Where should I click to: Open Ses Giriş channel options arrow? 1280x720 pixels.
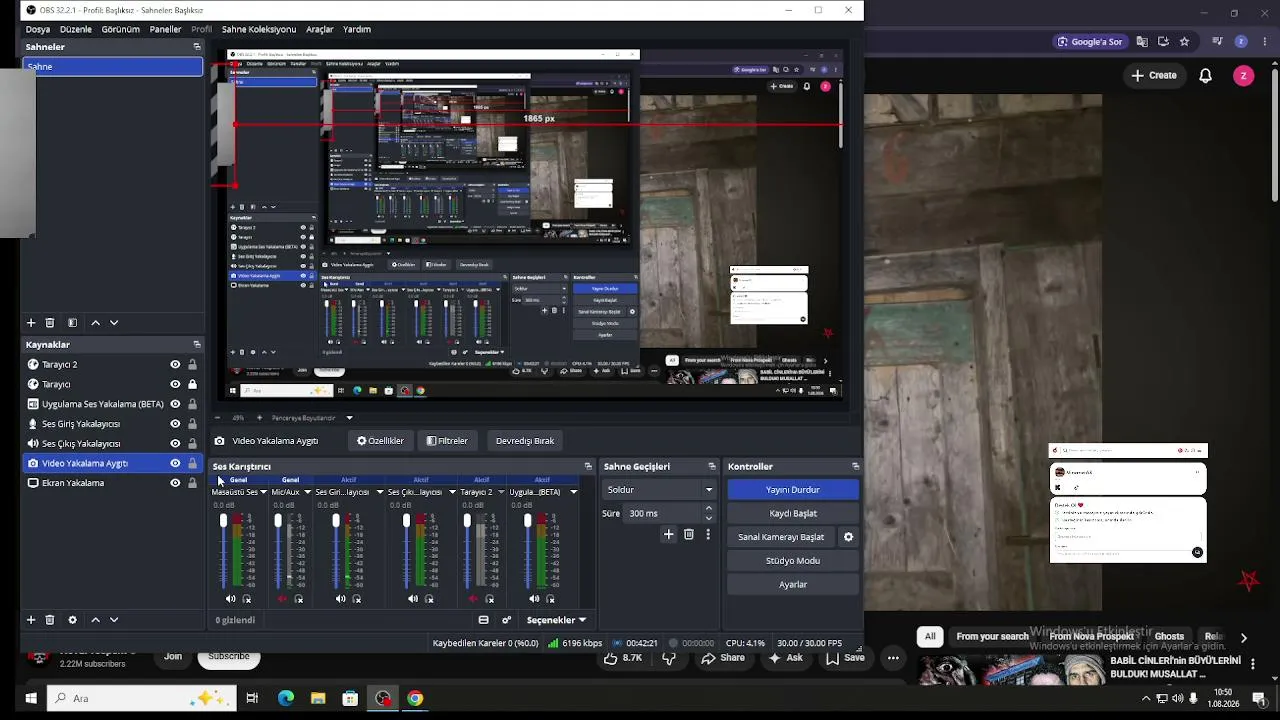click(379, 492)
